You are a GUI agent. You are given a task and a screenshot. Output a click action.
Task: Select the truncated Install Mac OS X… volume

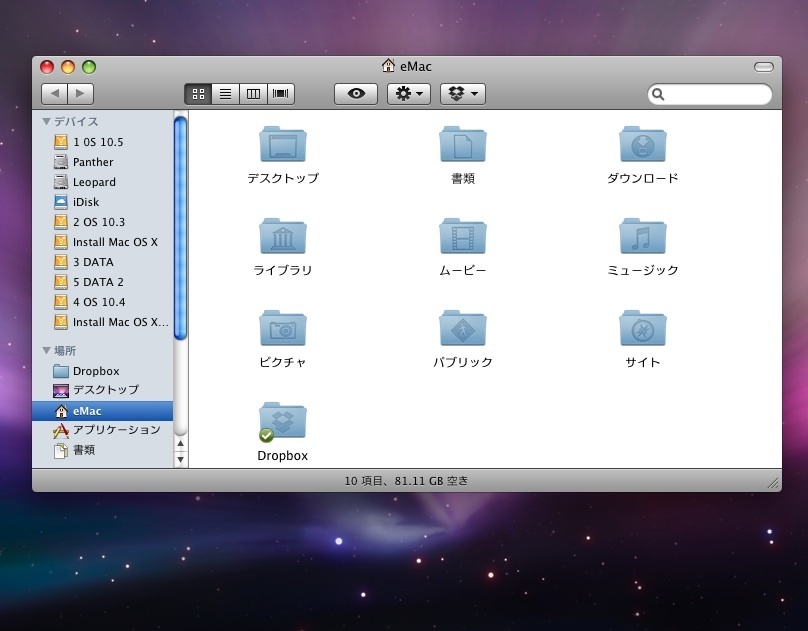(103, 322)
